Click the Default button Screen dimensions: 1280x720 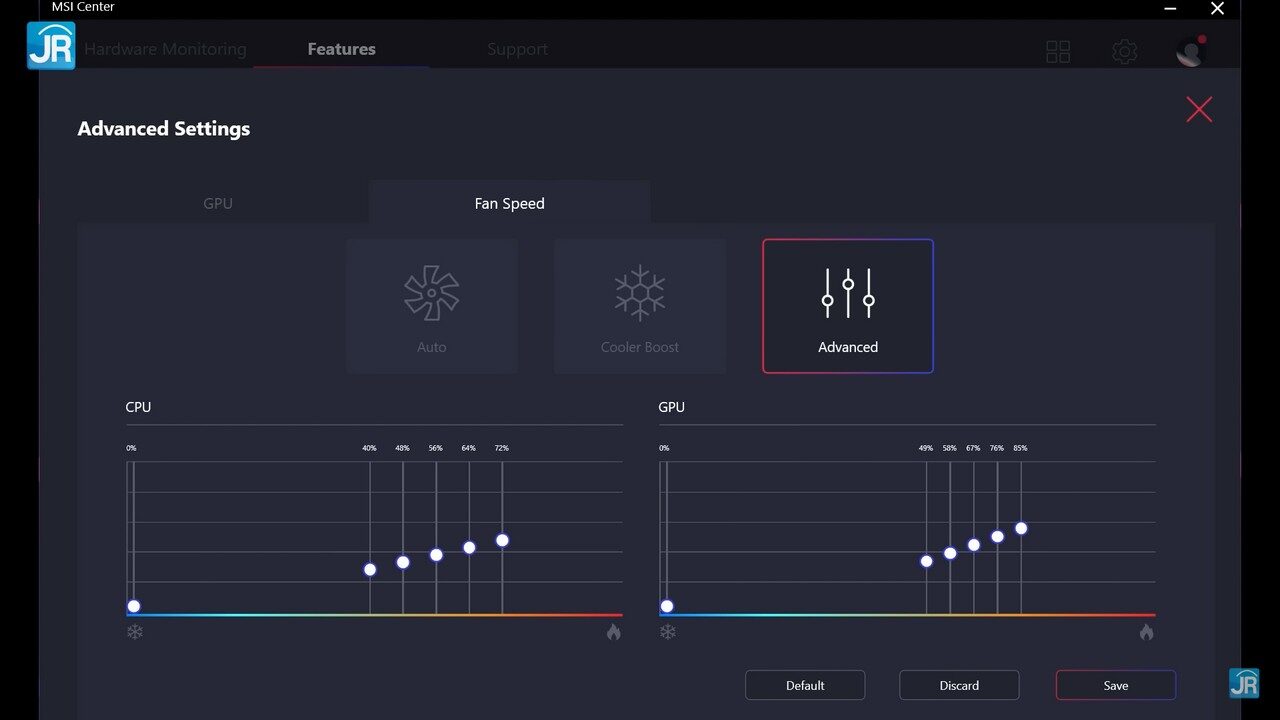tap(805, 685)
